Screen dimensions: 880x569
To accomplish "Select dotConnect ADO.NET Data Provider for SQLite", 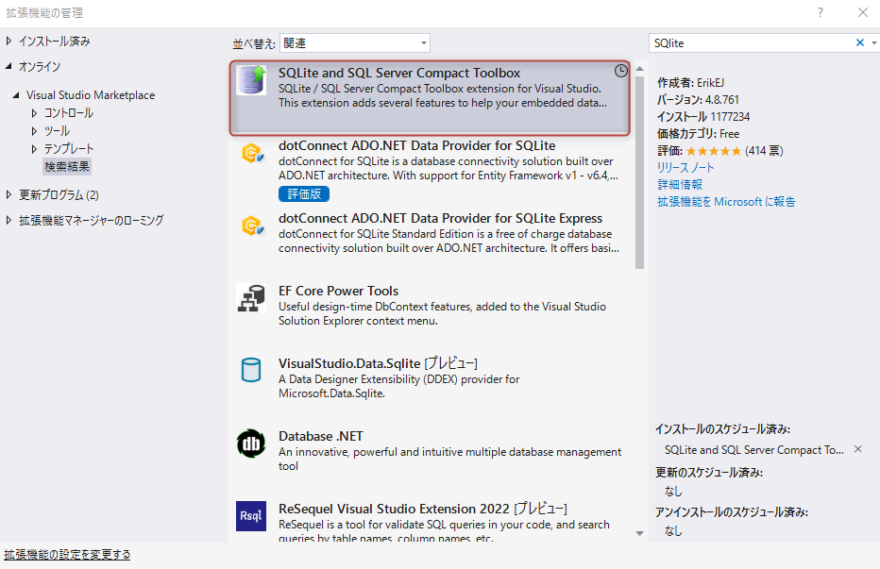I will [417, 145].
